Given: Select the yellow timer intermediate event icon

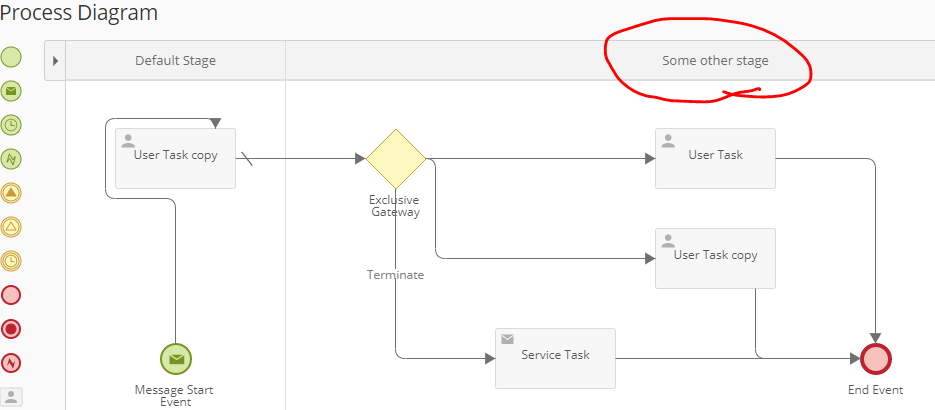Looking at the screenshot, I should (x=11, y=261).
